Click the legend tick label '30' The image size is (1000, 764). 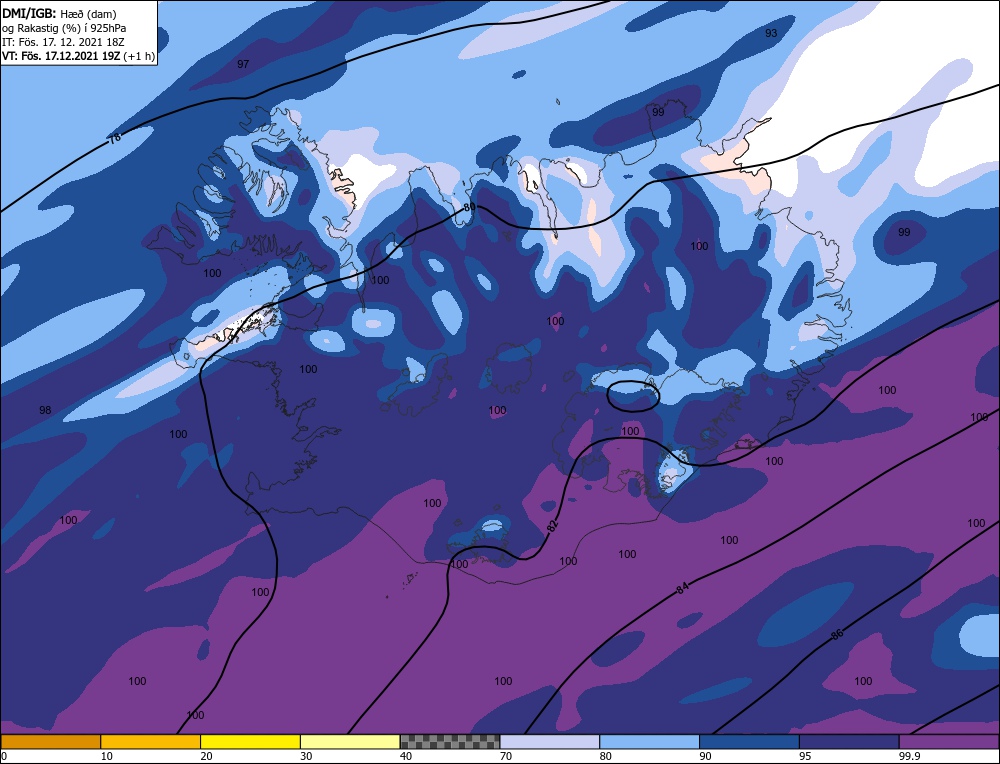pyautogui.click(x=306, y=756)
